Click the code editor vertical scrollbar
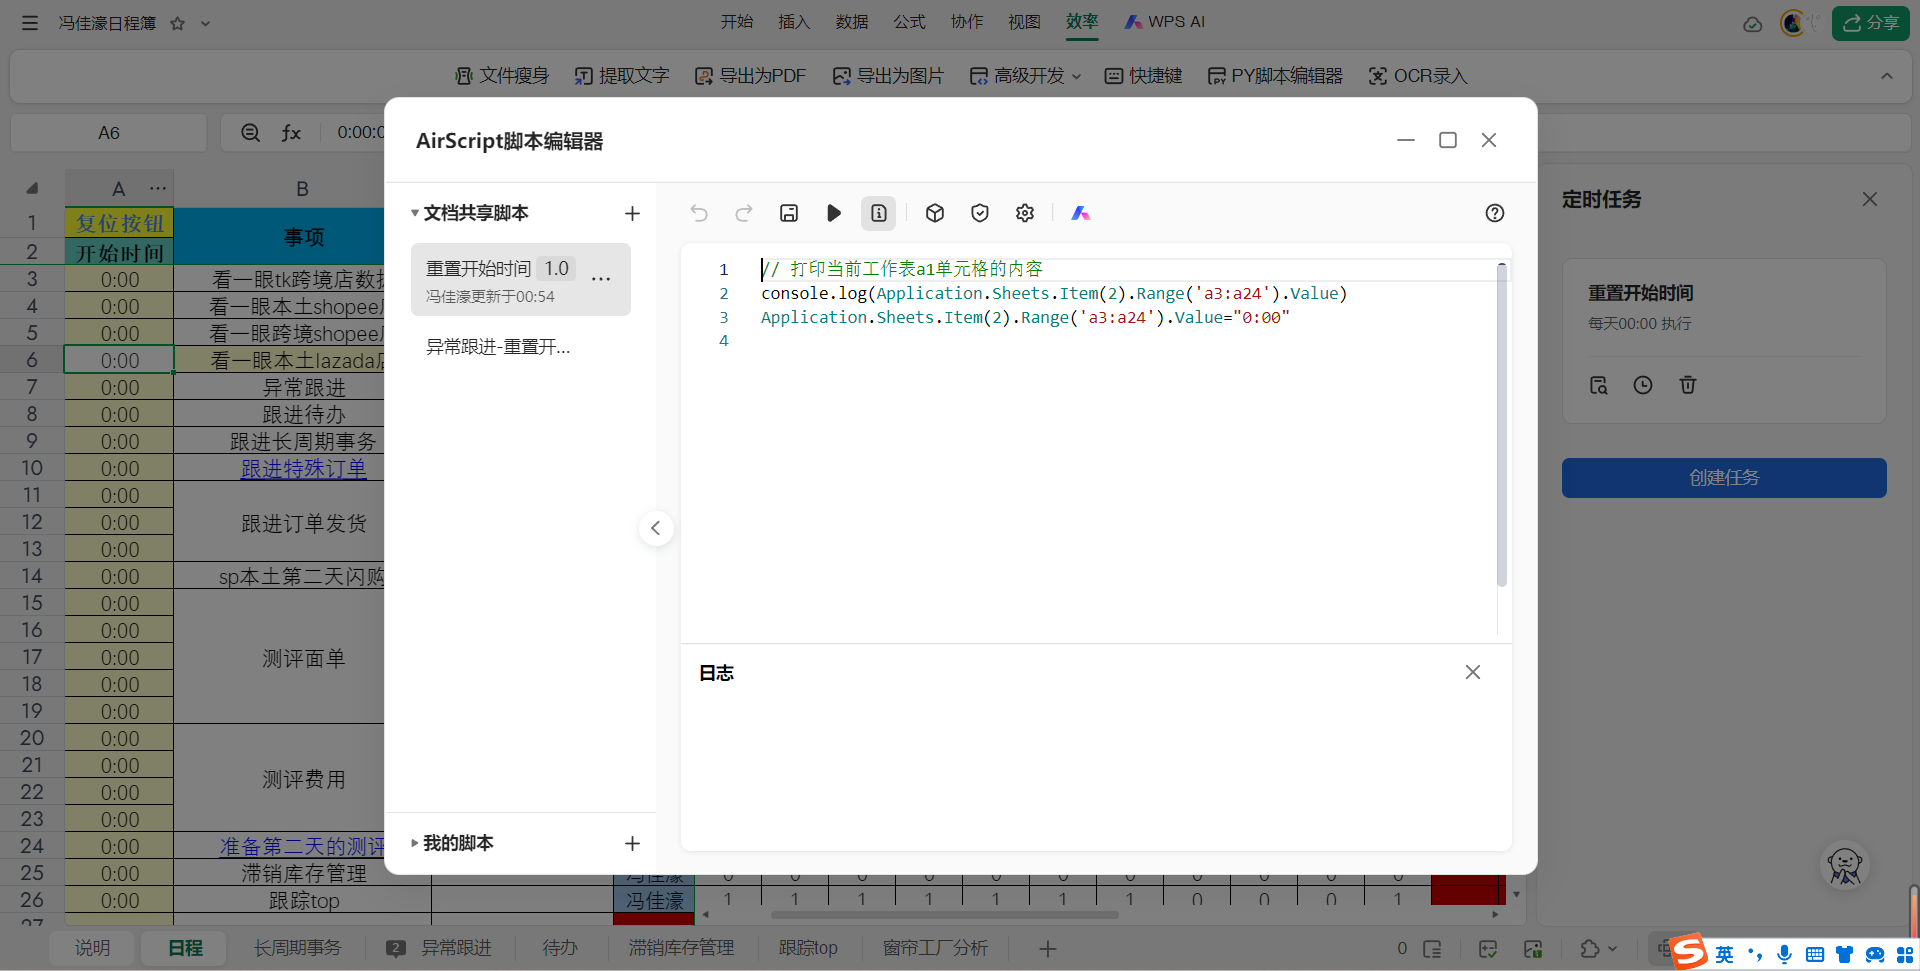Image resolution: width=1920 pixels, height=971 pixels. [1501, 425]
